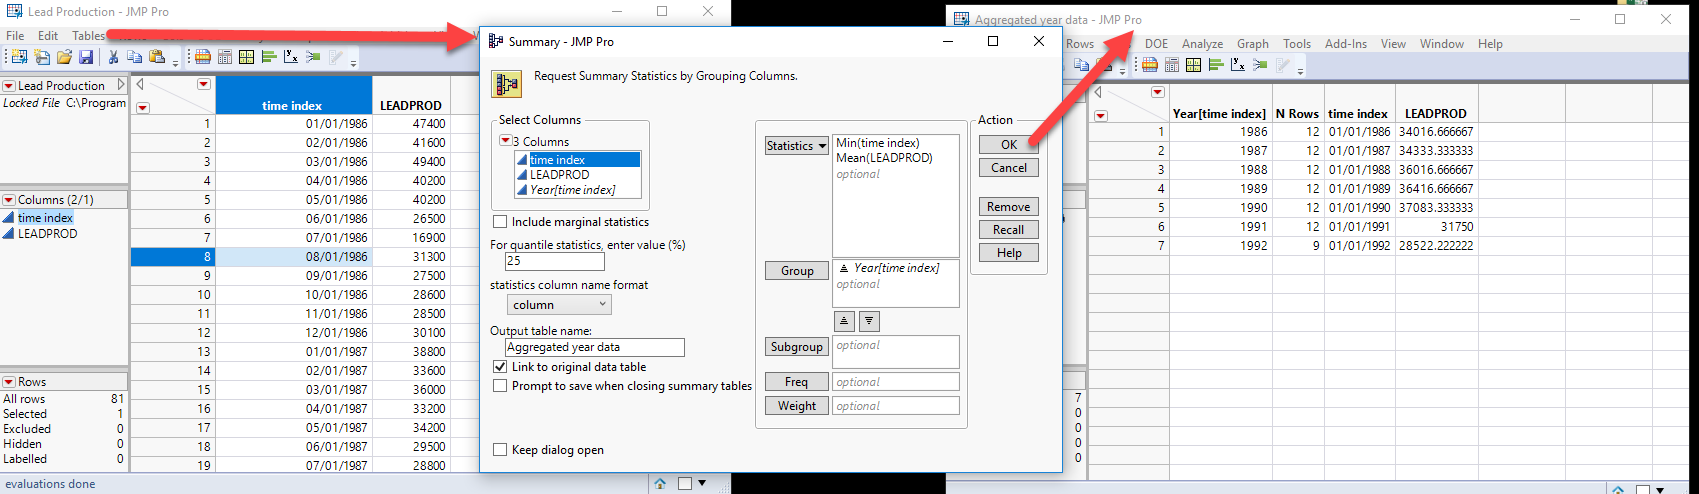The height and width of the screenshot is (494, 1699).
Task: Open Statistics dropdown button
Action: 797,146
